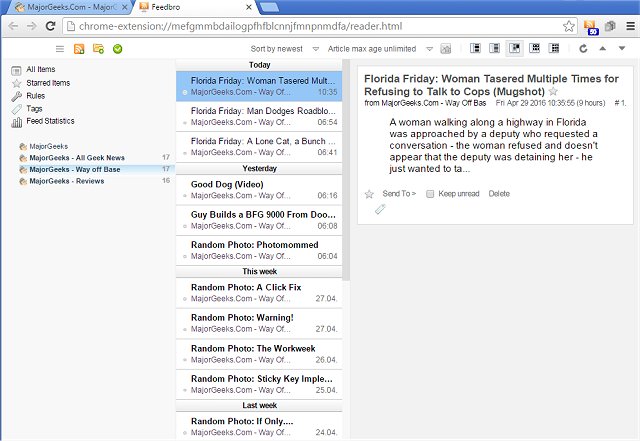Open 'Random Photo: The Workweek' article
640x441 pixels.
coord(259,354)
